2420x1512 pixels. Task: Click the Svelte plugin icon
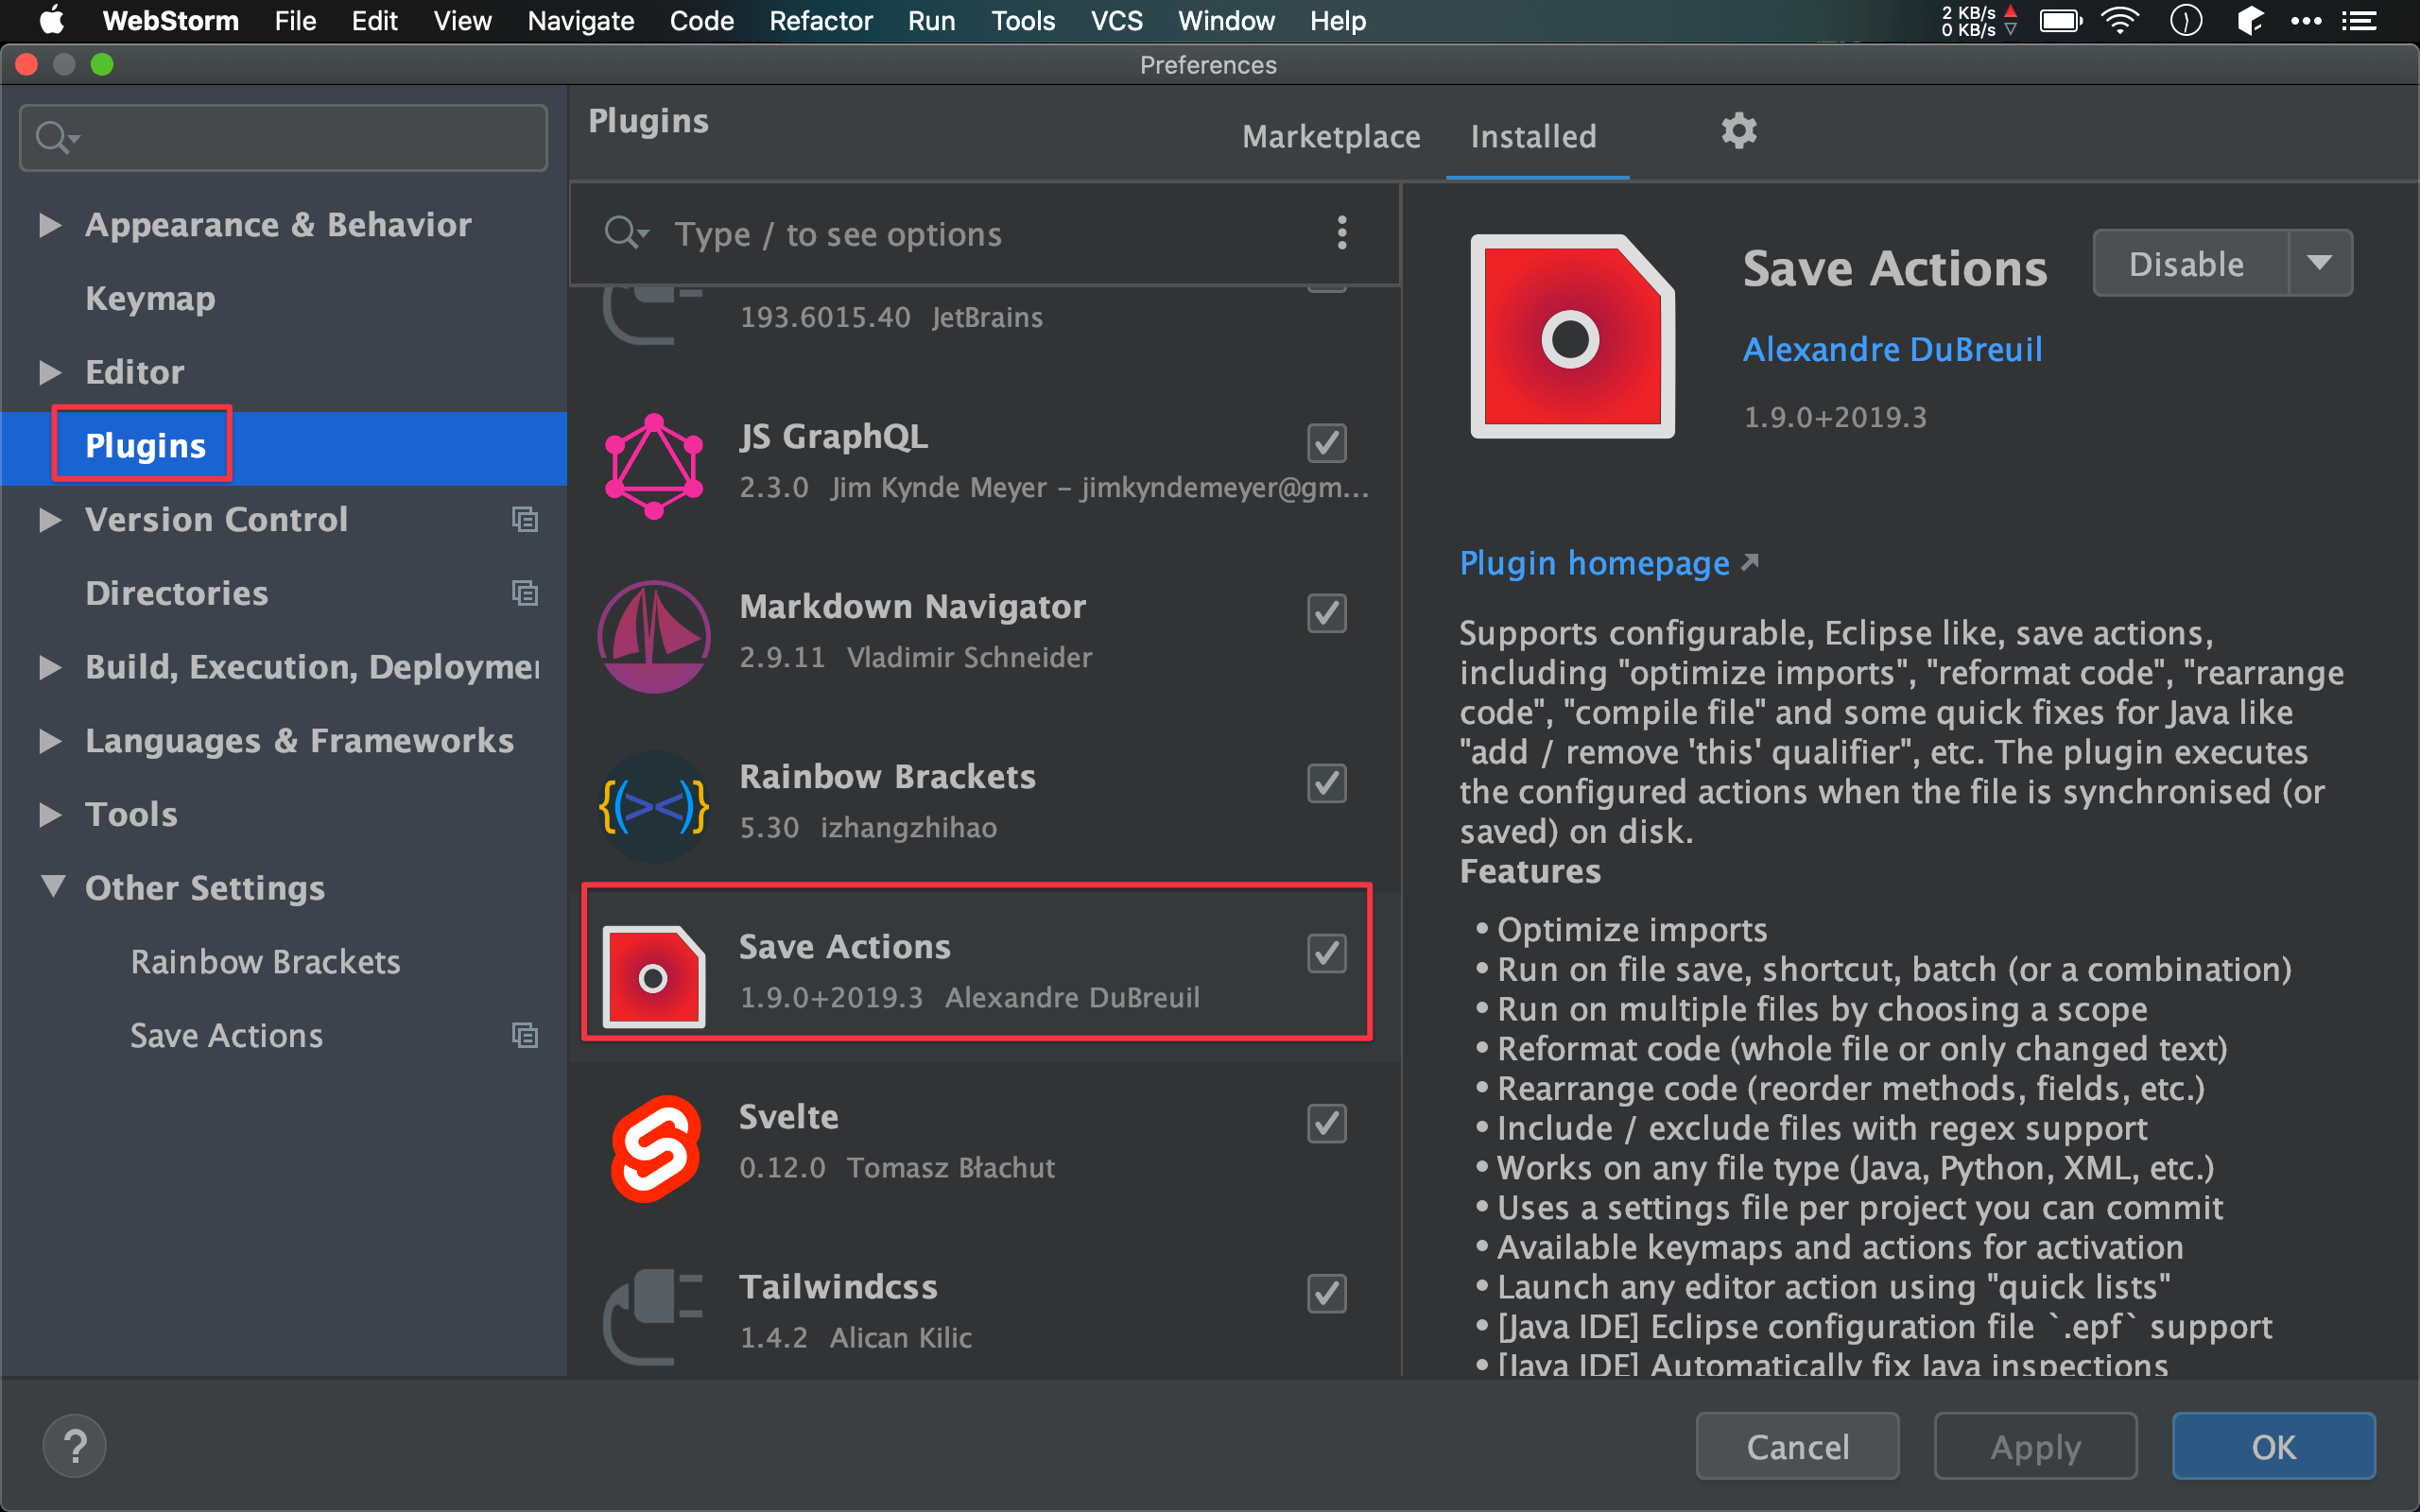tap(654, 1147)
